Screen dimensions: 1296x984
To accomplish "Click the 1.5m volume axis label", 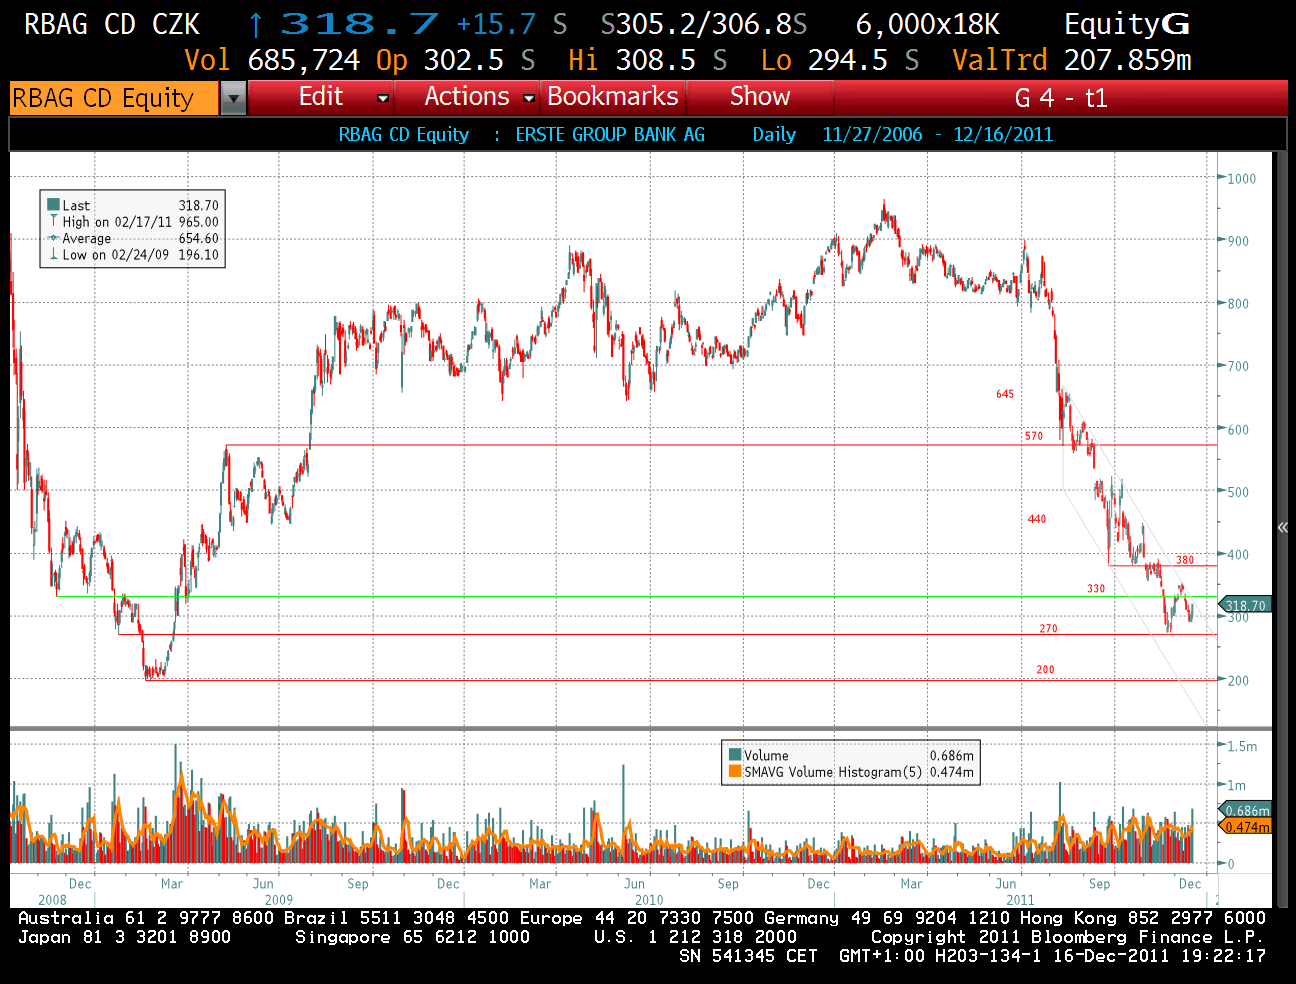I will tap(1242, 746).
